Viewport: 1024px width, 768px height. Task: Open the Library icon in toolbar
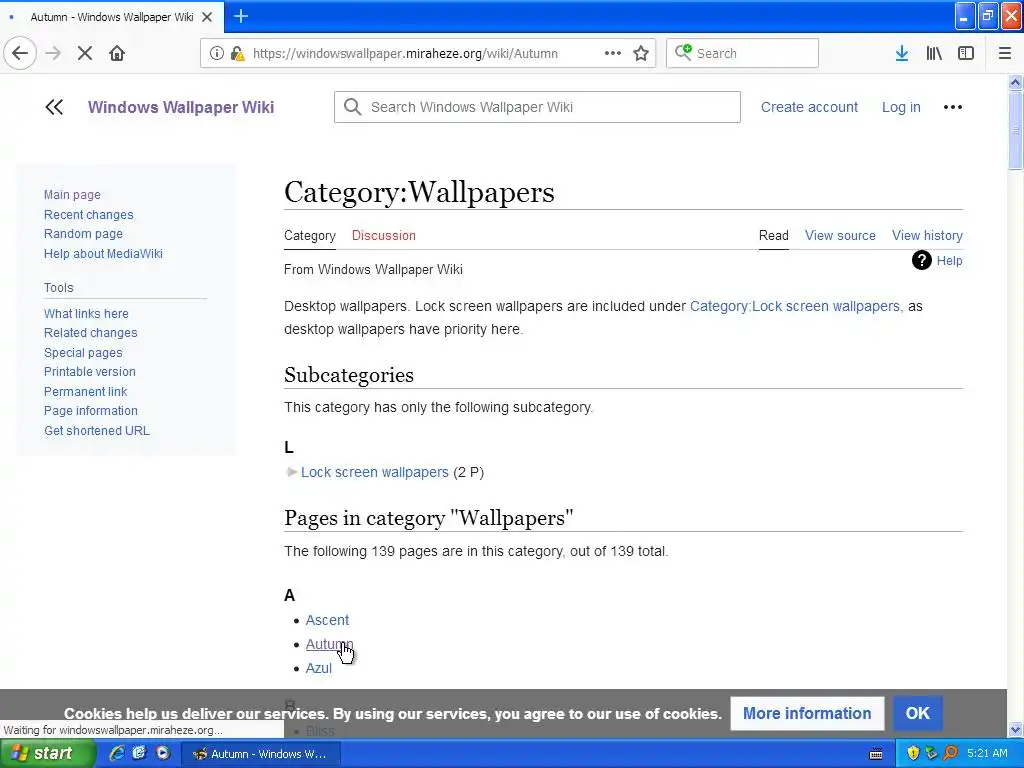[x=934, y=53]
